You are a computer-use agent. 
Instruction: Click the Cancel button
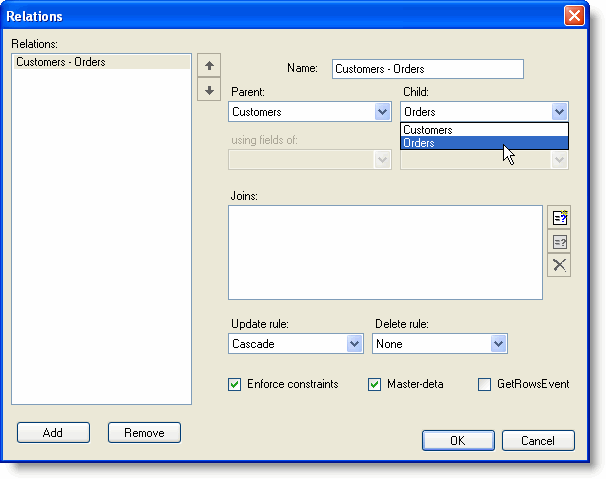[x=538, y=440]
